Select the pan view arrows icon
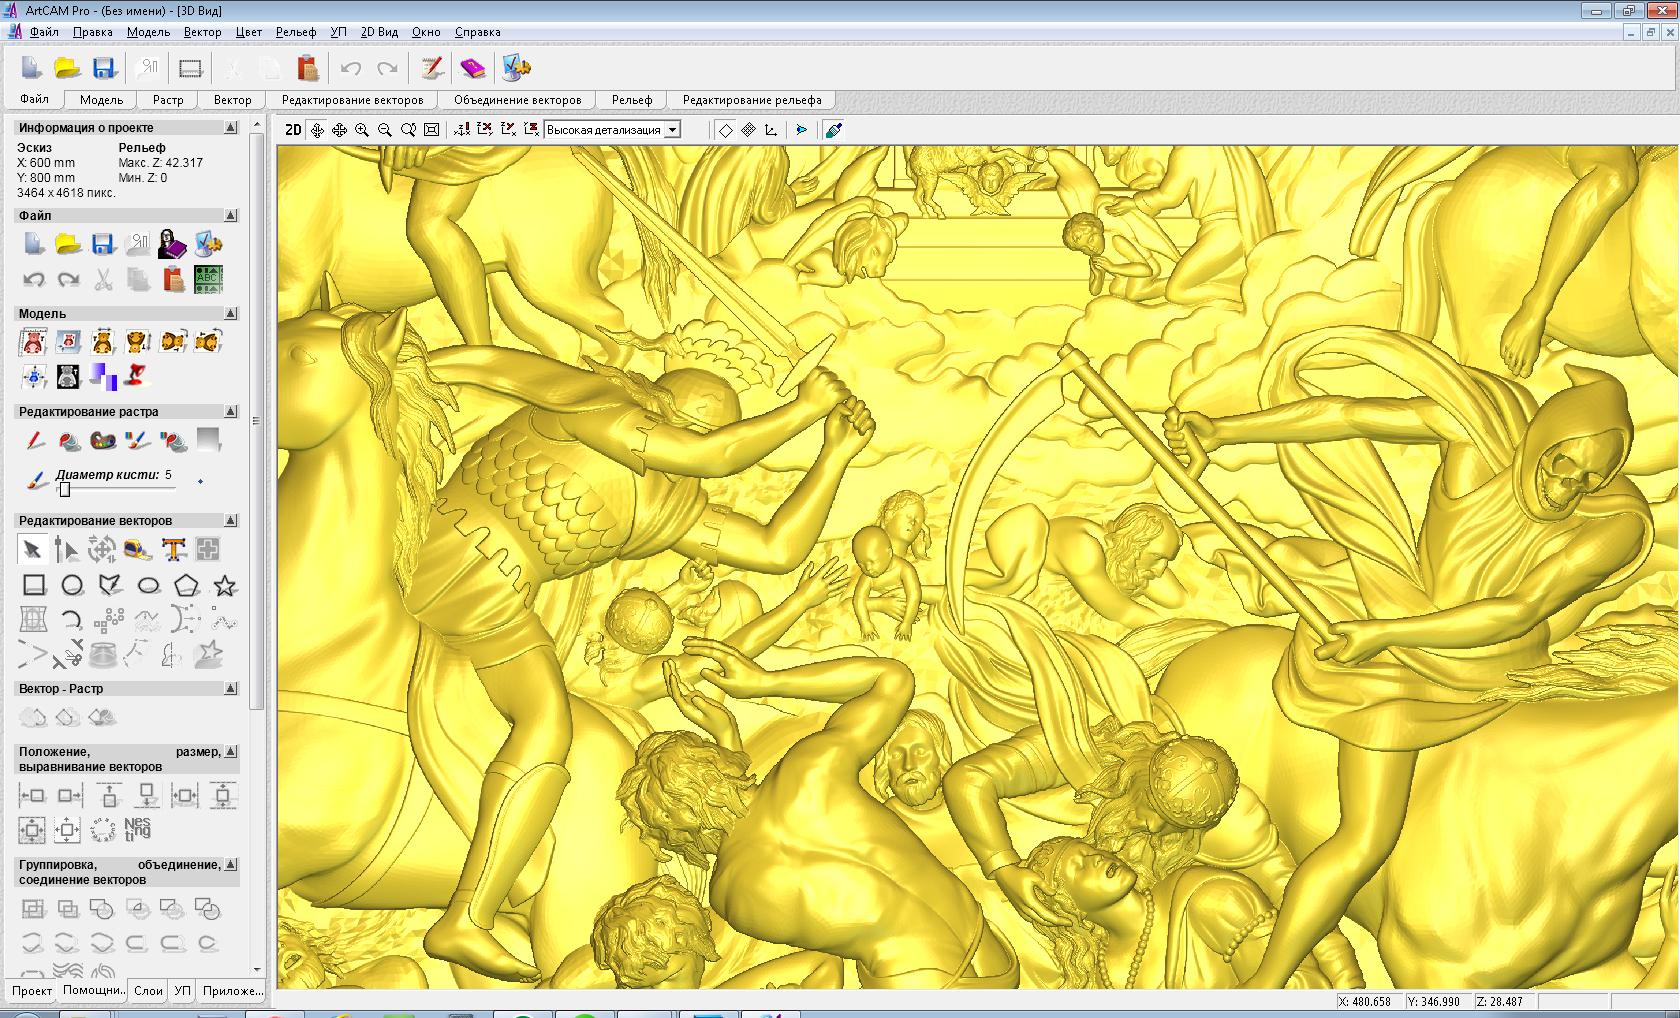Viewport: 1680px width, 1018px height. tap(340, 130)
